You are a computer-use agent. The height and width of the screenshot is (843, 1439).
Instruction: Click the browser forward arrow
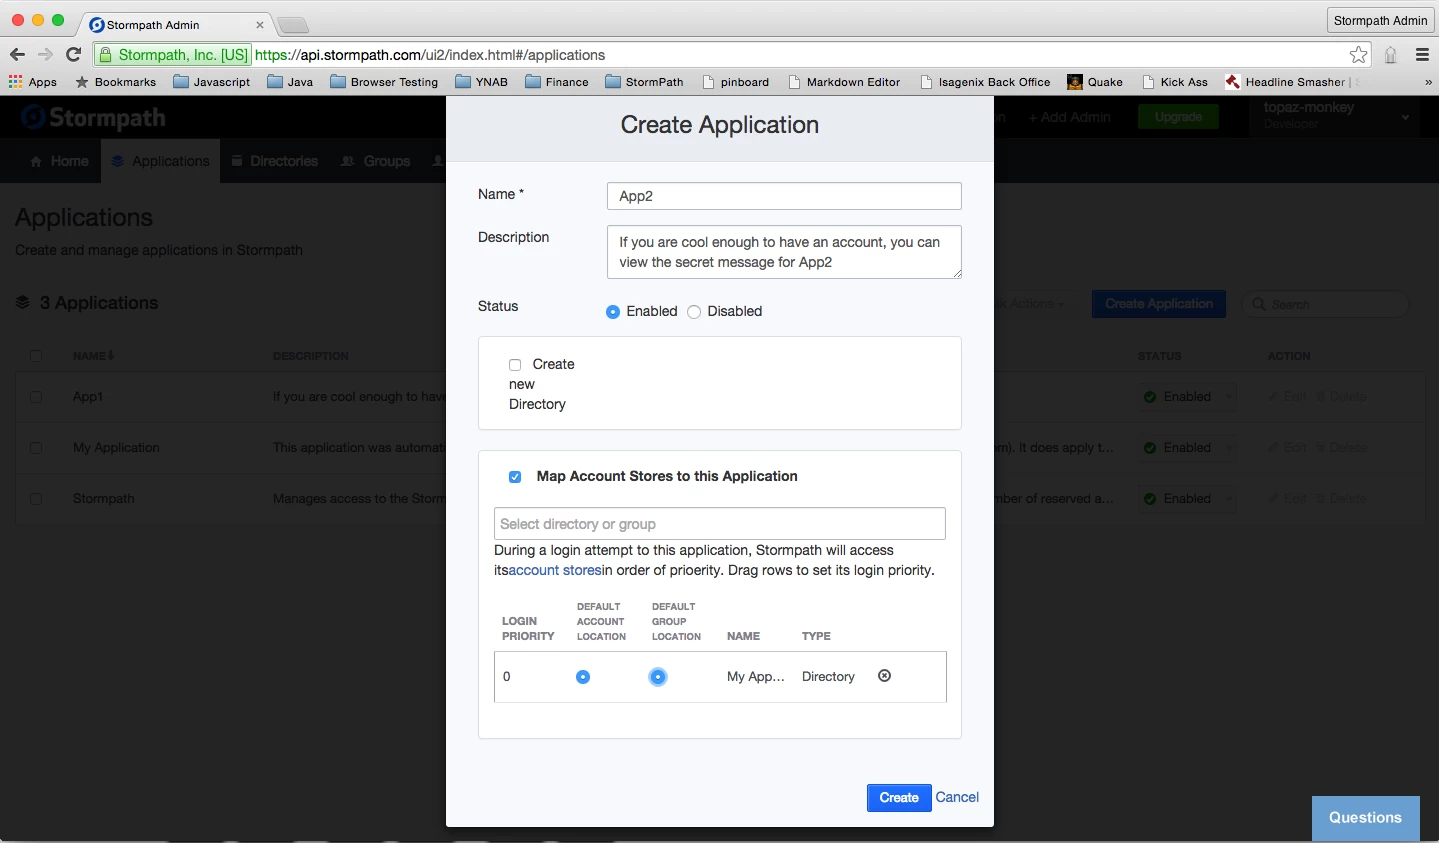(45, 55)
